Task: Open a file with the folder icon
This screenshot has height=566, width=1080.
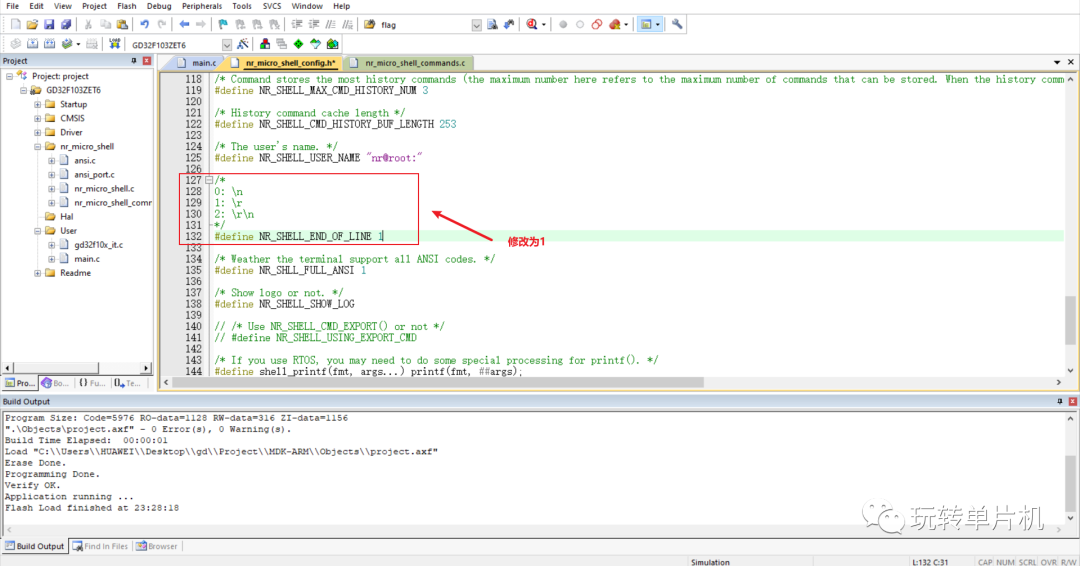Action: 32,24
